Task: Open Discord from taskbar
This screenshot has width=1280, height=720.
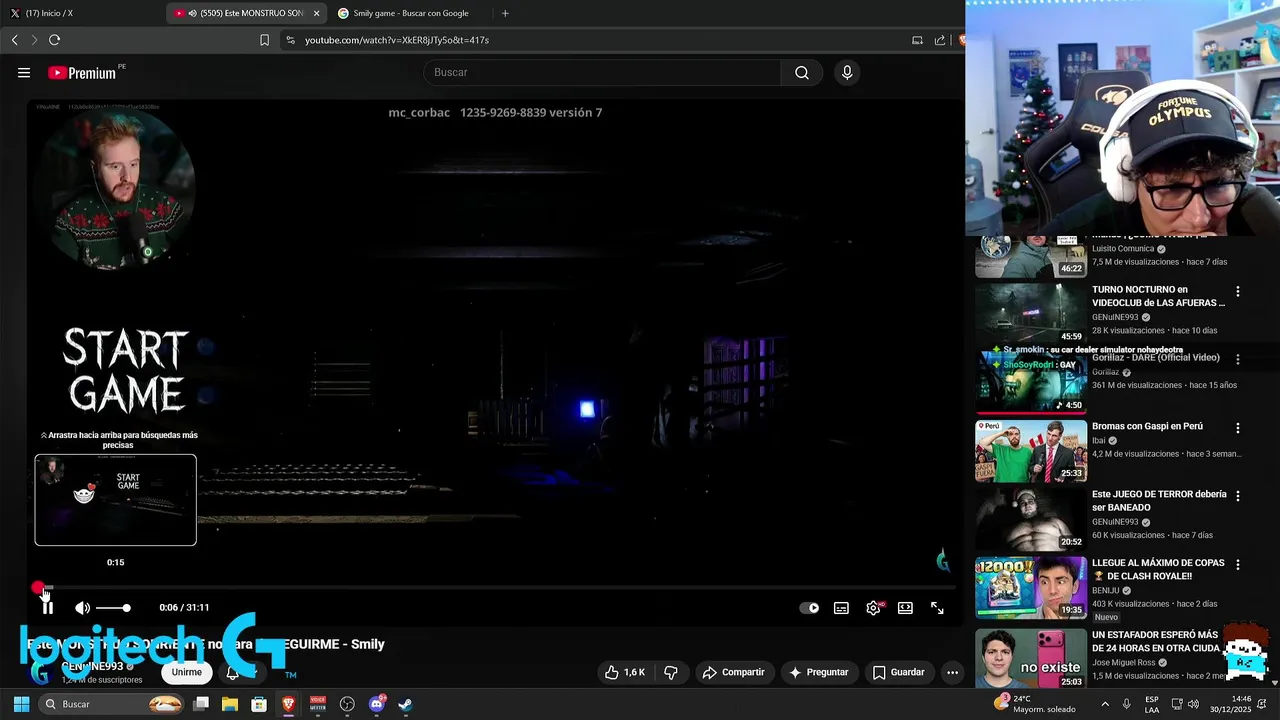Action: pyautogui.click(x=376, y=704)
